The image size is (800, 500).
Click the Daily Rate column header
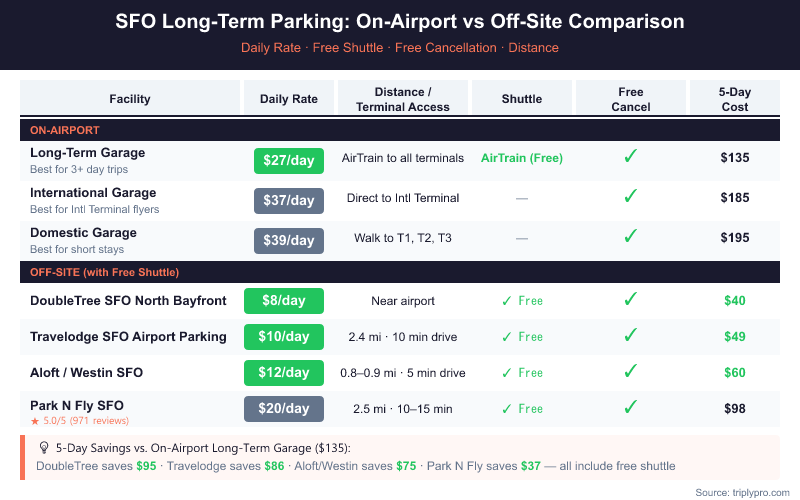coord(289,99)
